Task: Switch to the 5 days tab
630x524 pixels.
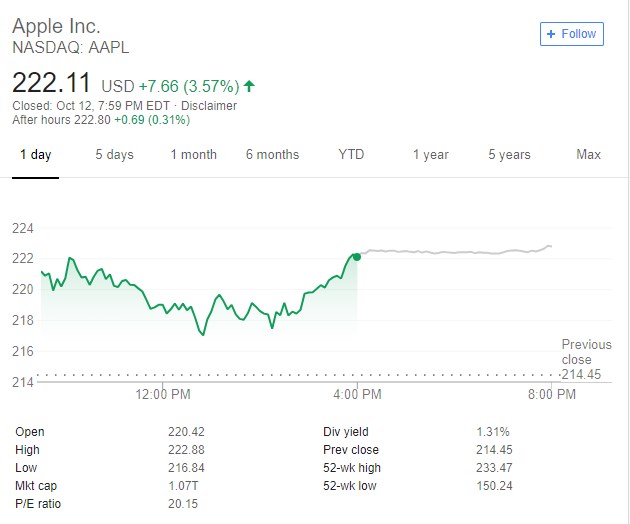Action: pos(114,155)
